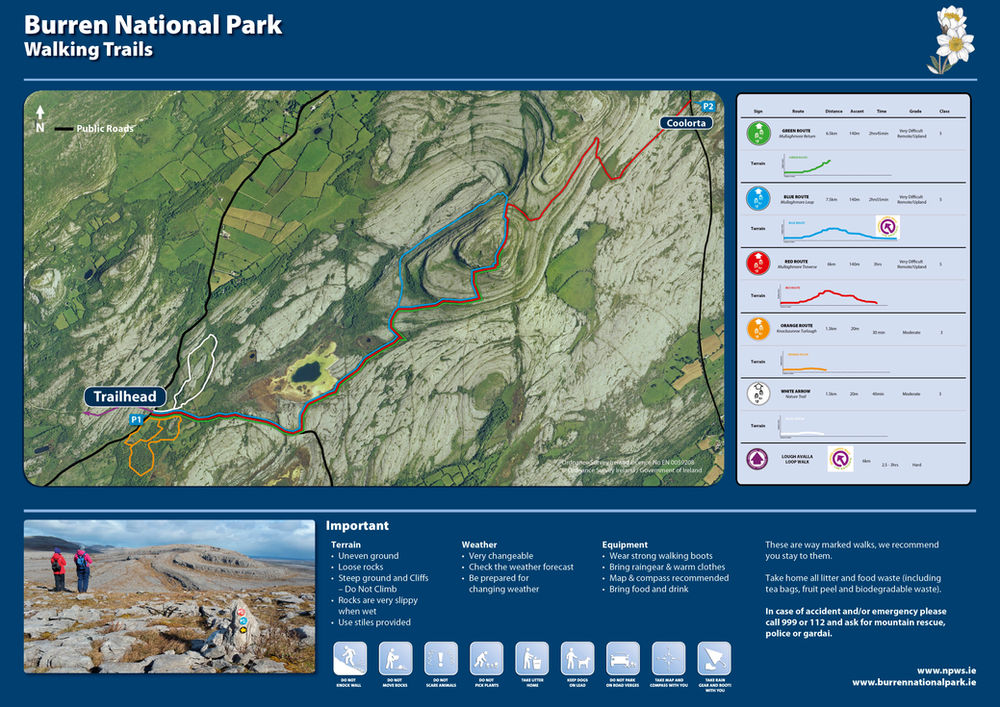
Task: Select the Do Not Park On Road Verges icon
Action: pos(622,660)
